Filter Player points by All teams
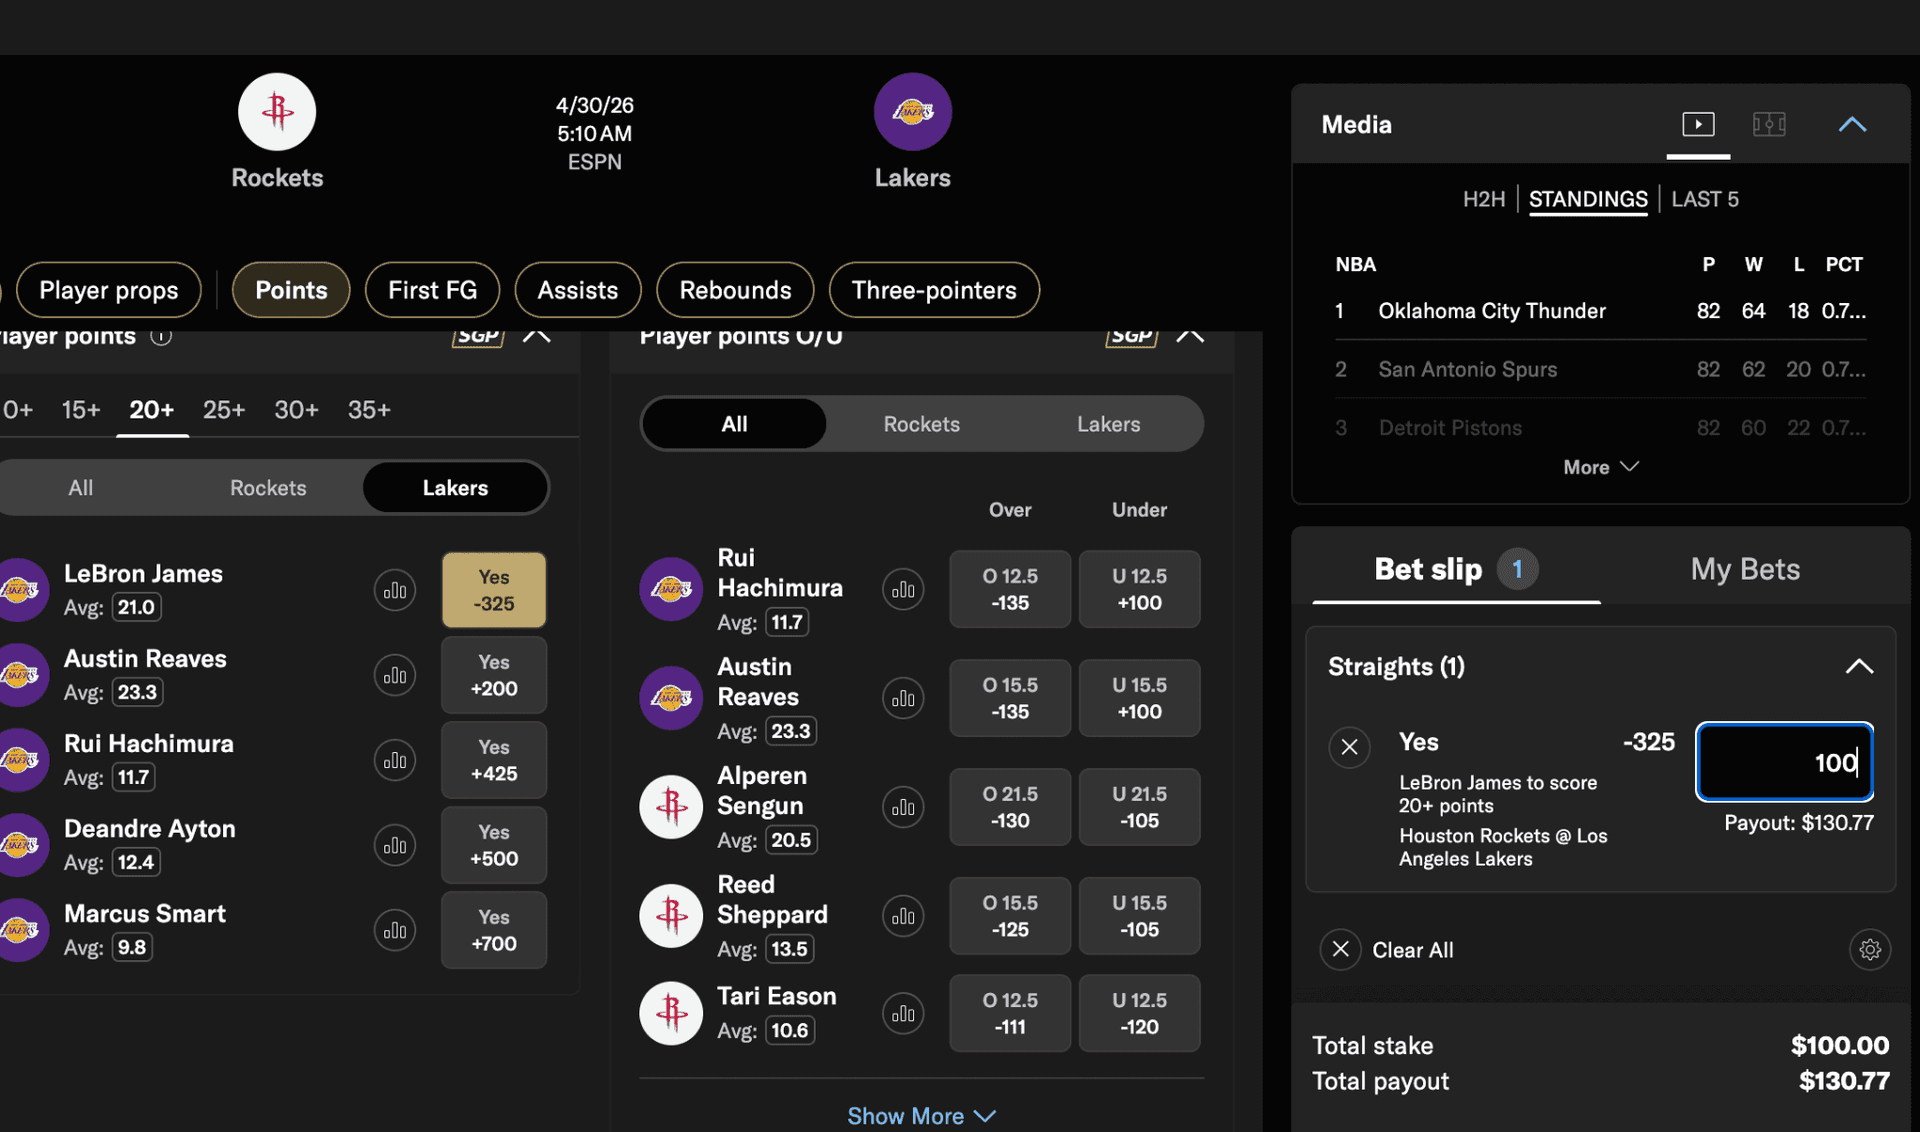This screenshot has width=1920, height=1132. coord(80,488)
